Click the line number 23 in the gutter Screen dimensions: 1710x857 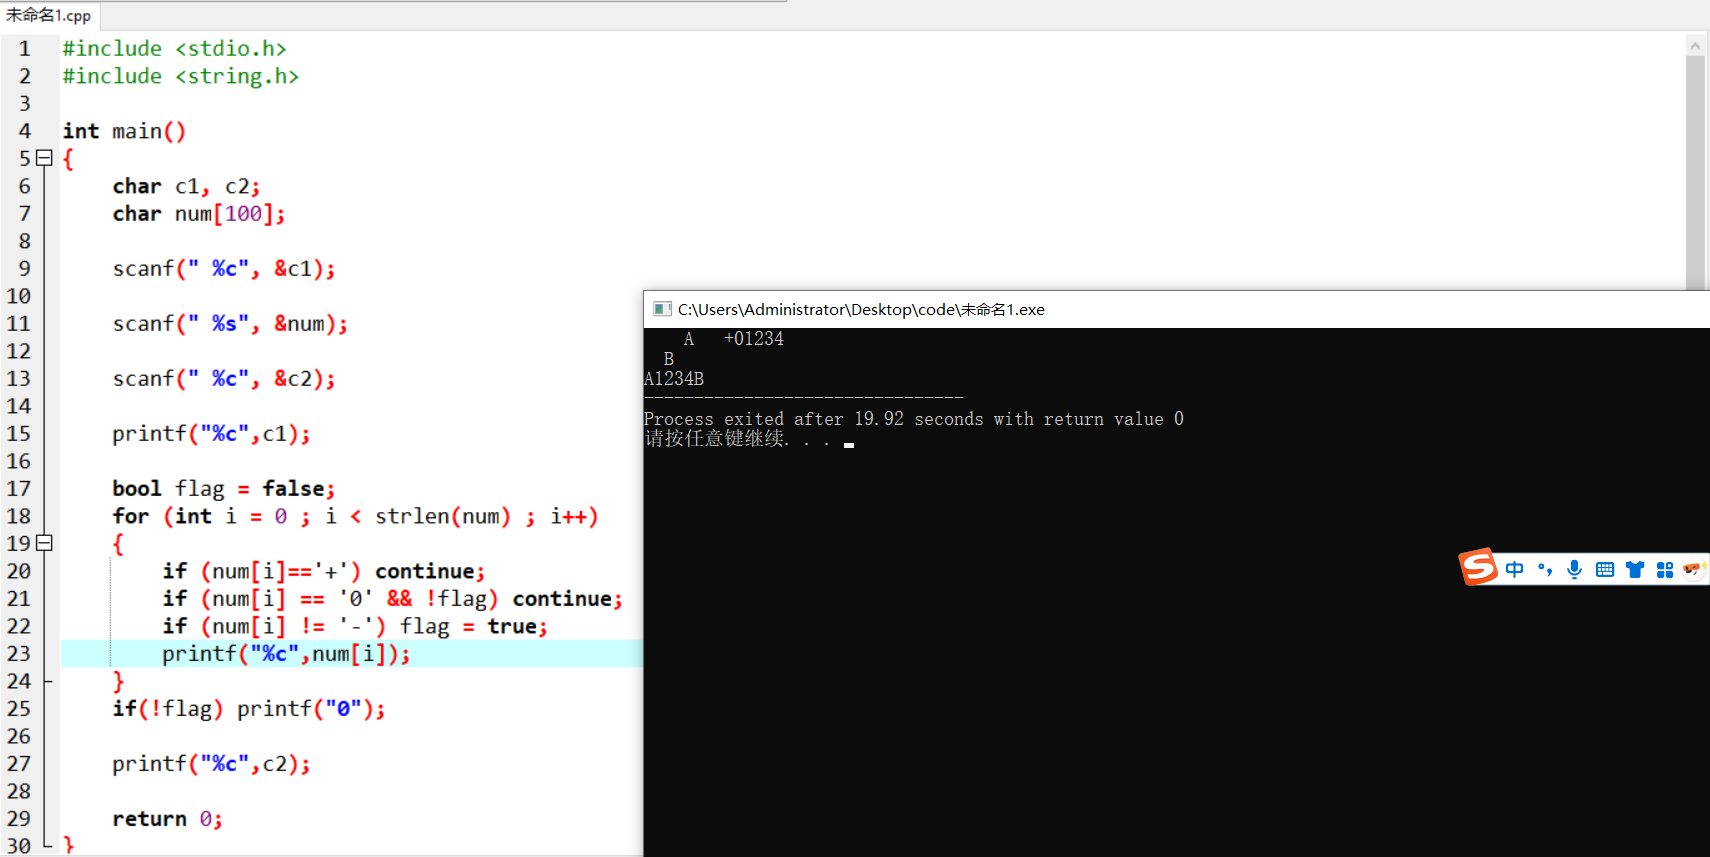pos(19,654)
